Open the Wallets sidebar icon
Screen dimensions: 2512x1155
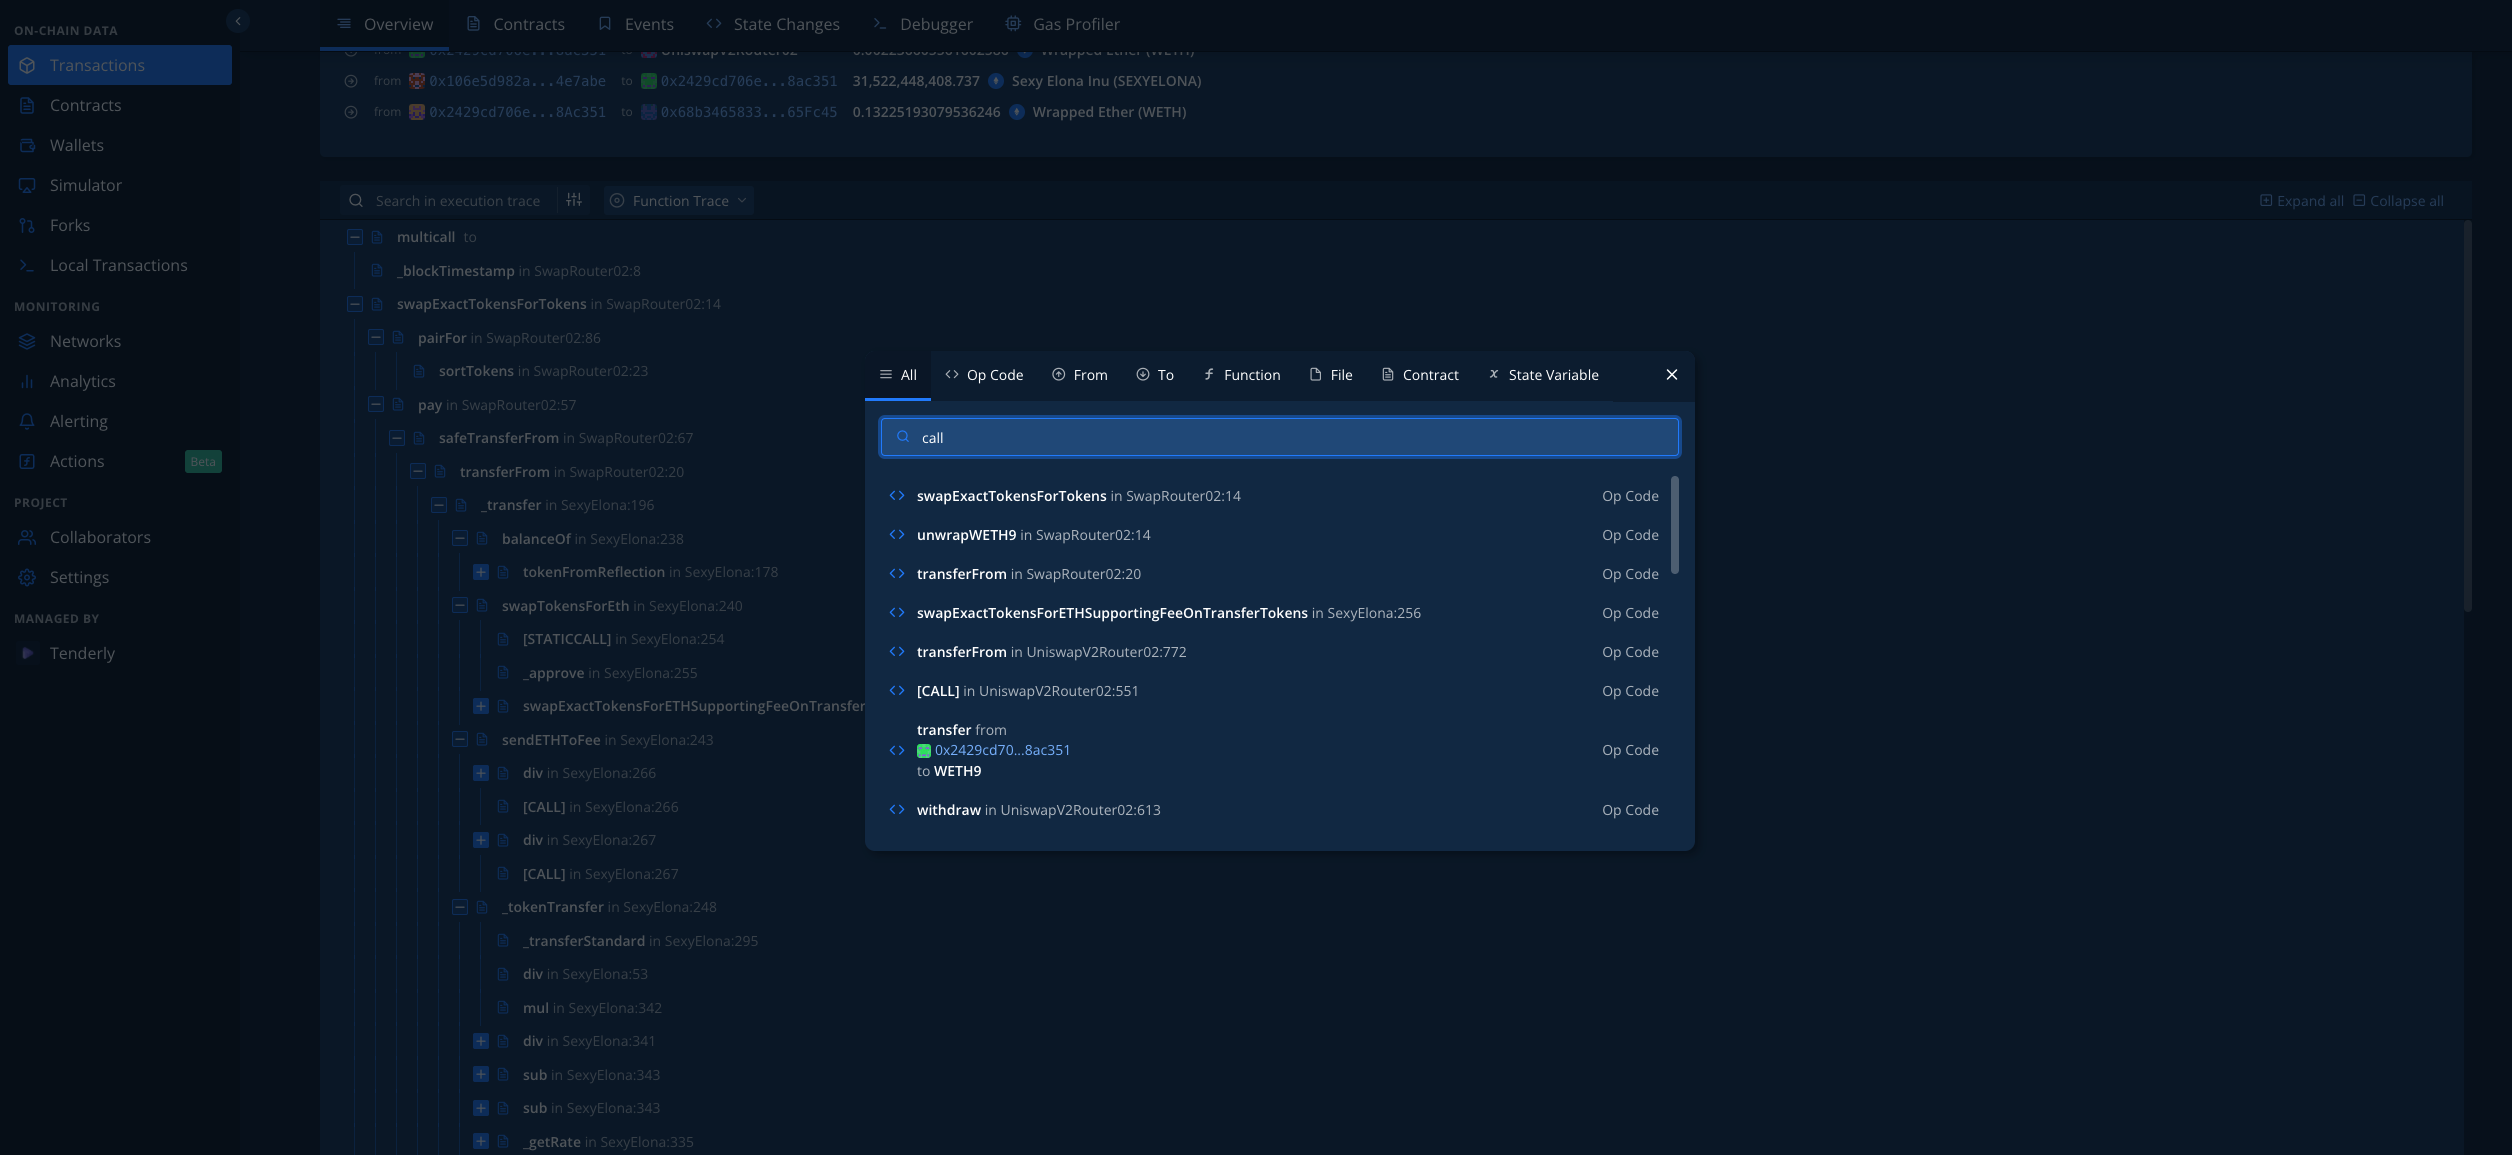coord(27,145)
